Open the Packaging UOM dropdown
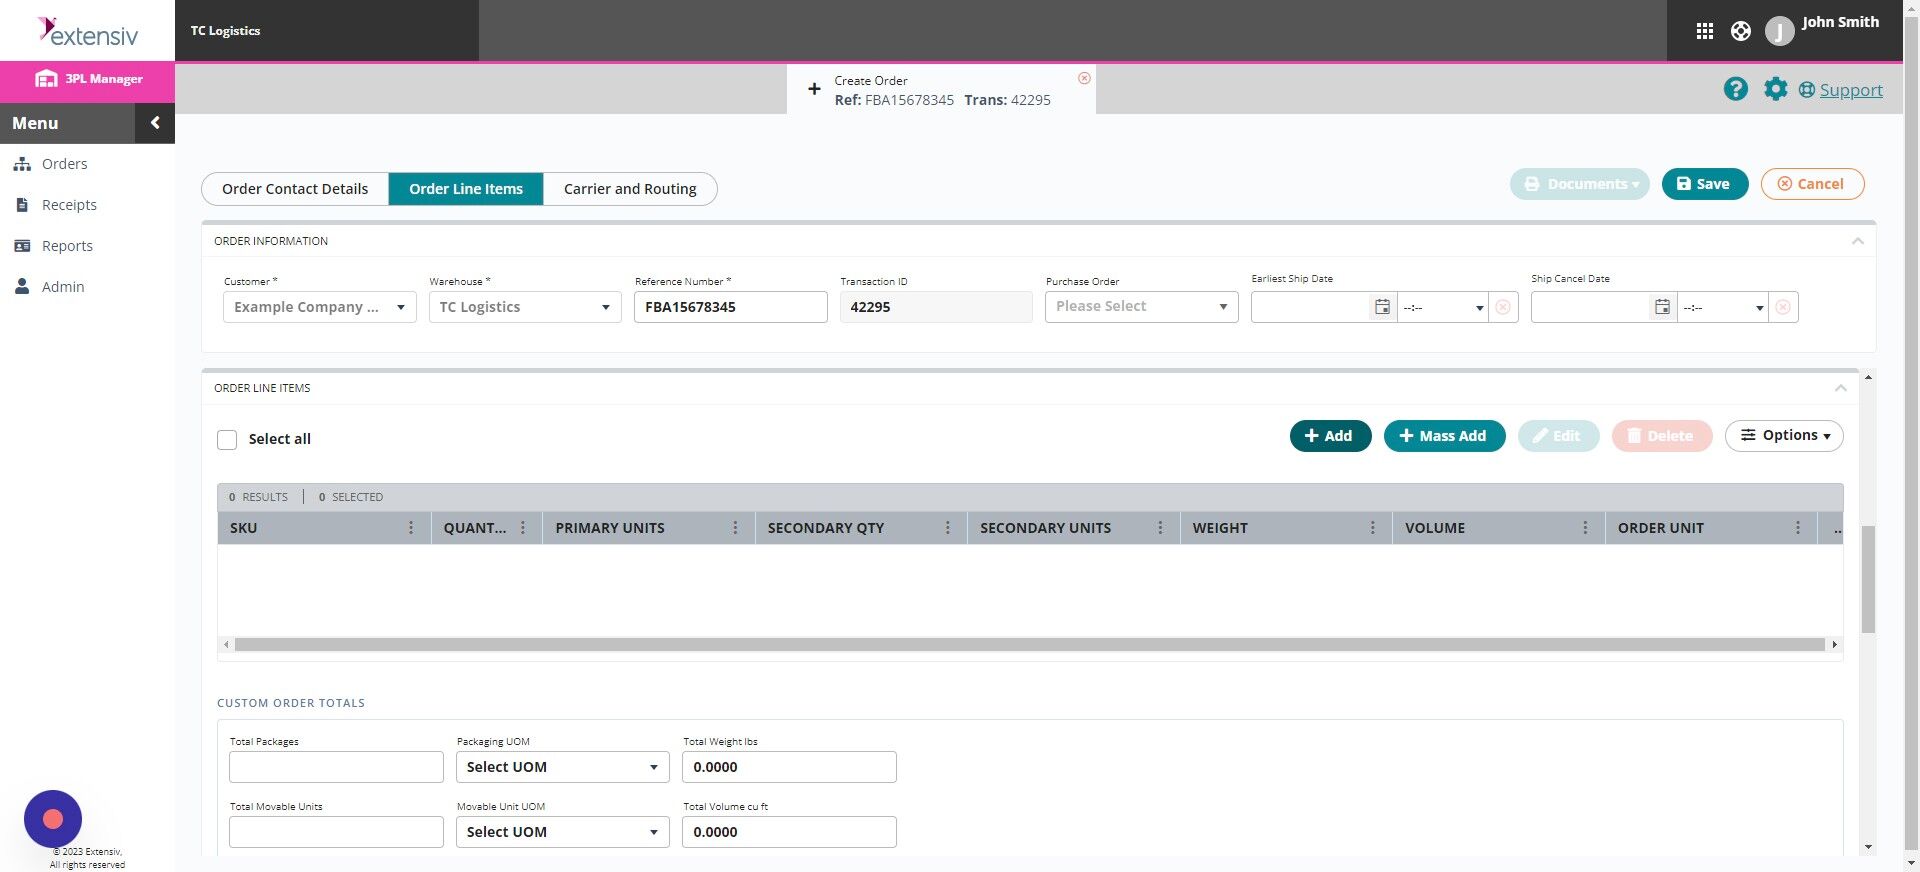This screenshot has height=872, width=1920. coord(563,767)
